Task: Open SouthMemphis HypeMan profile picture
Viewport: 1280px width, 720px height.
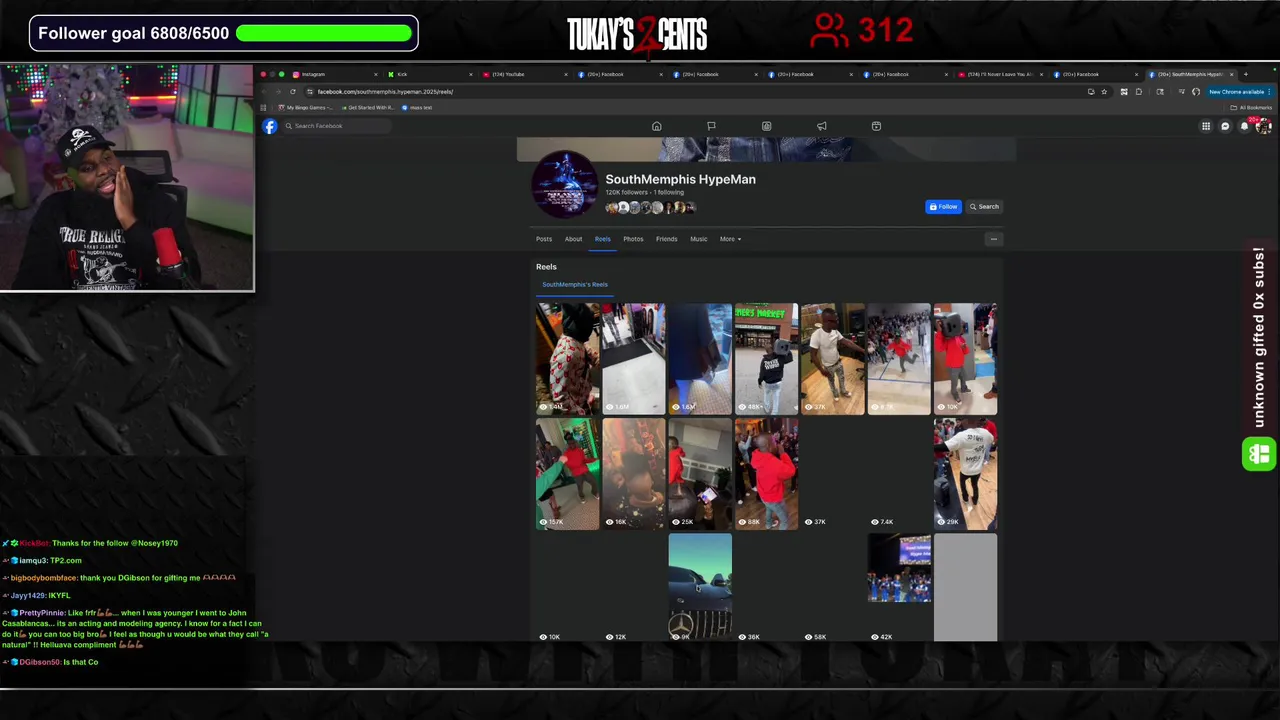Action: 564,185
